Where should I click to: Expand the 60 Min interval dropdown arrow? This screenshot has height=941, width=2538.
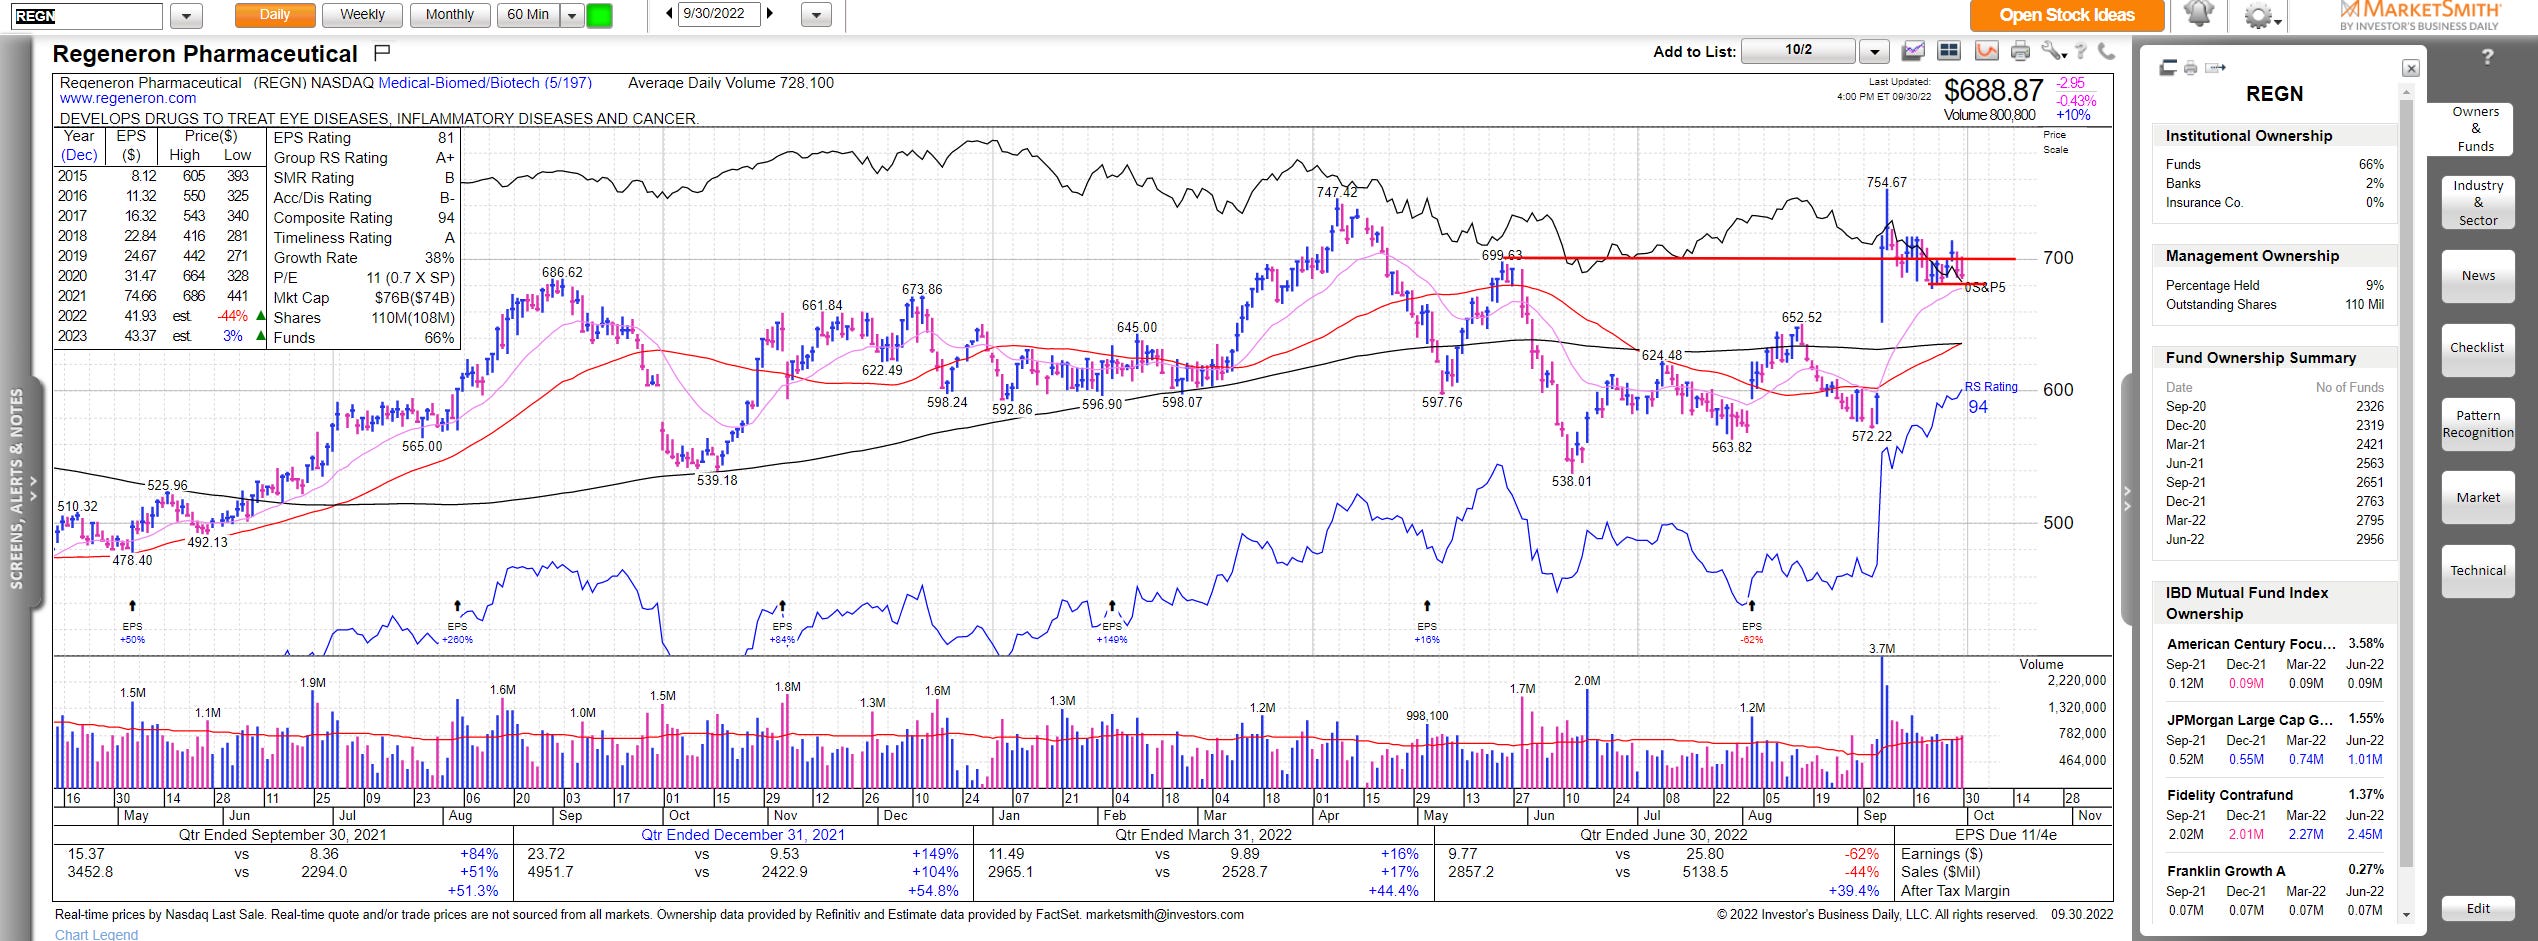click(572, 15)
